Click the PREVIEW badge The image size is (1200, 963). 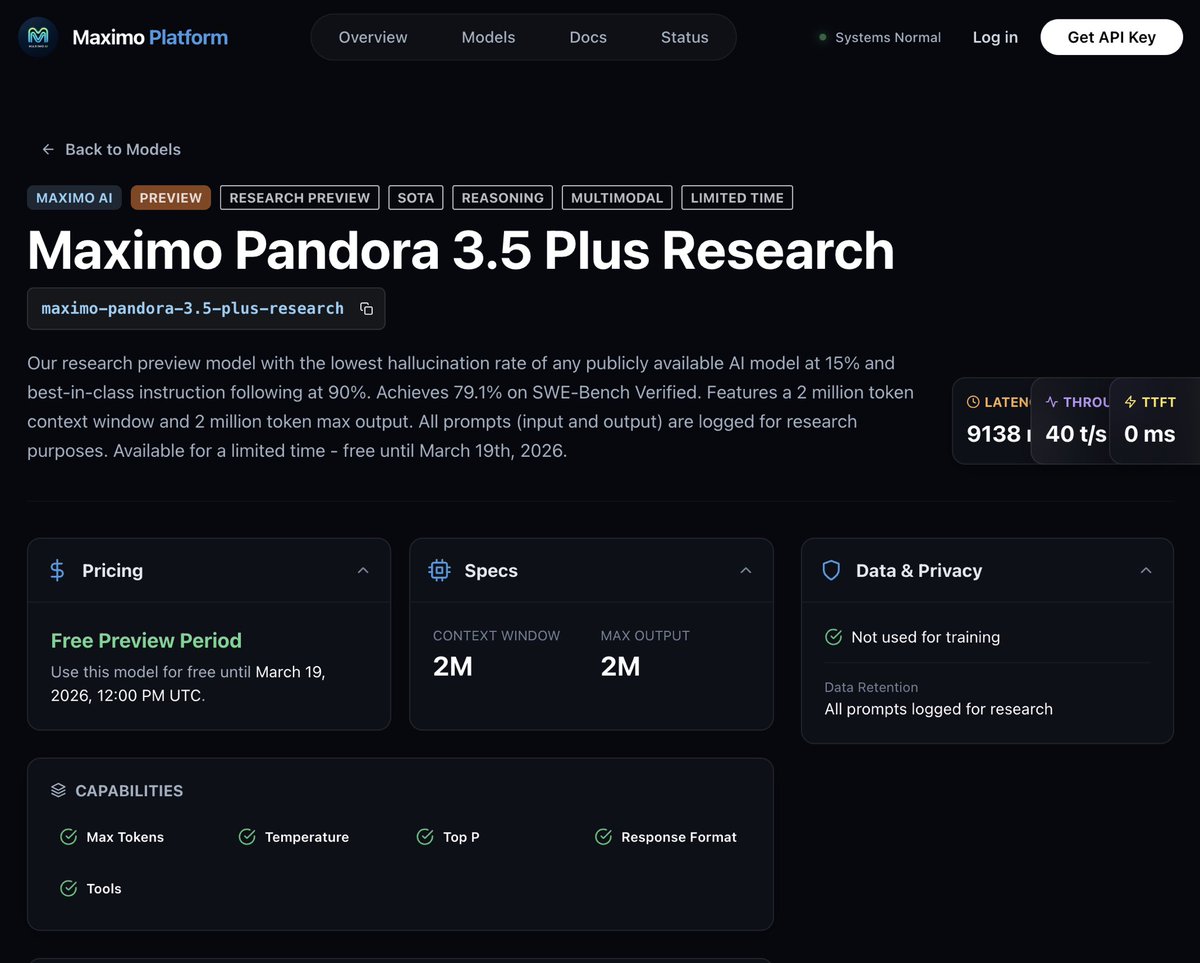171,198
